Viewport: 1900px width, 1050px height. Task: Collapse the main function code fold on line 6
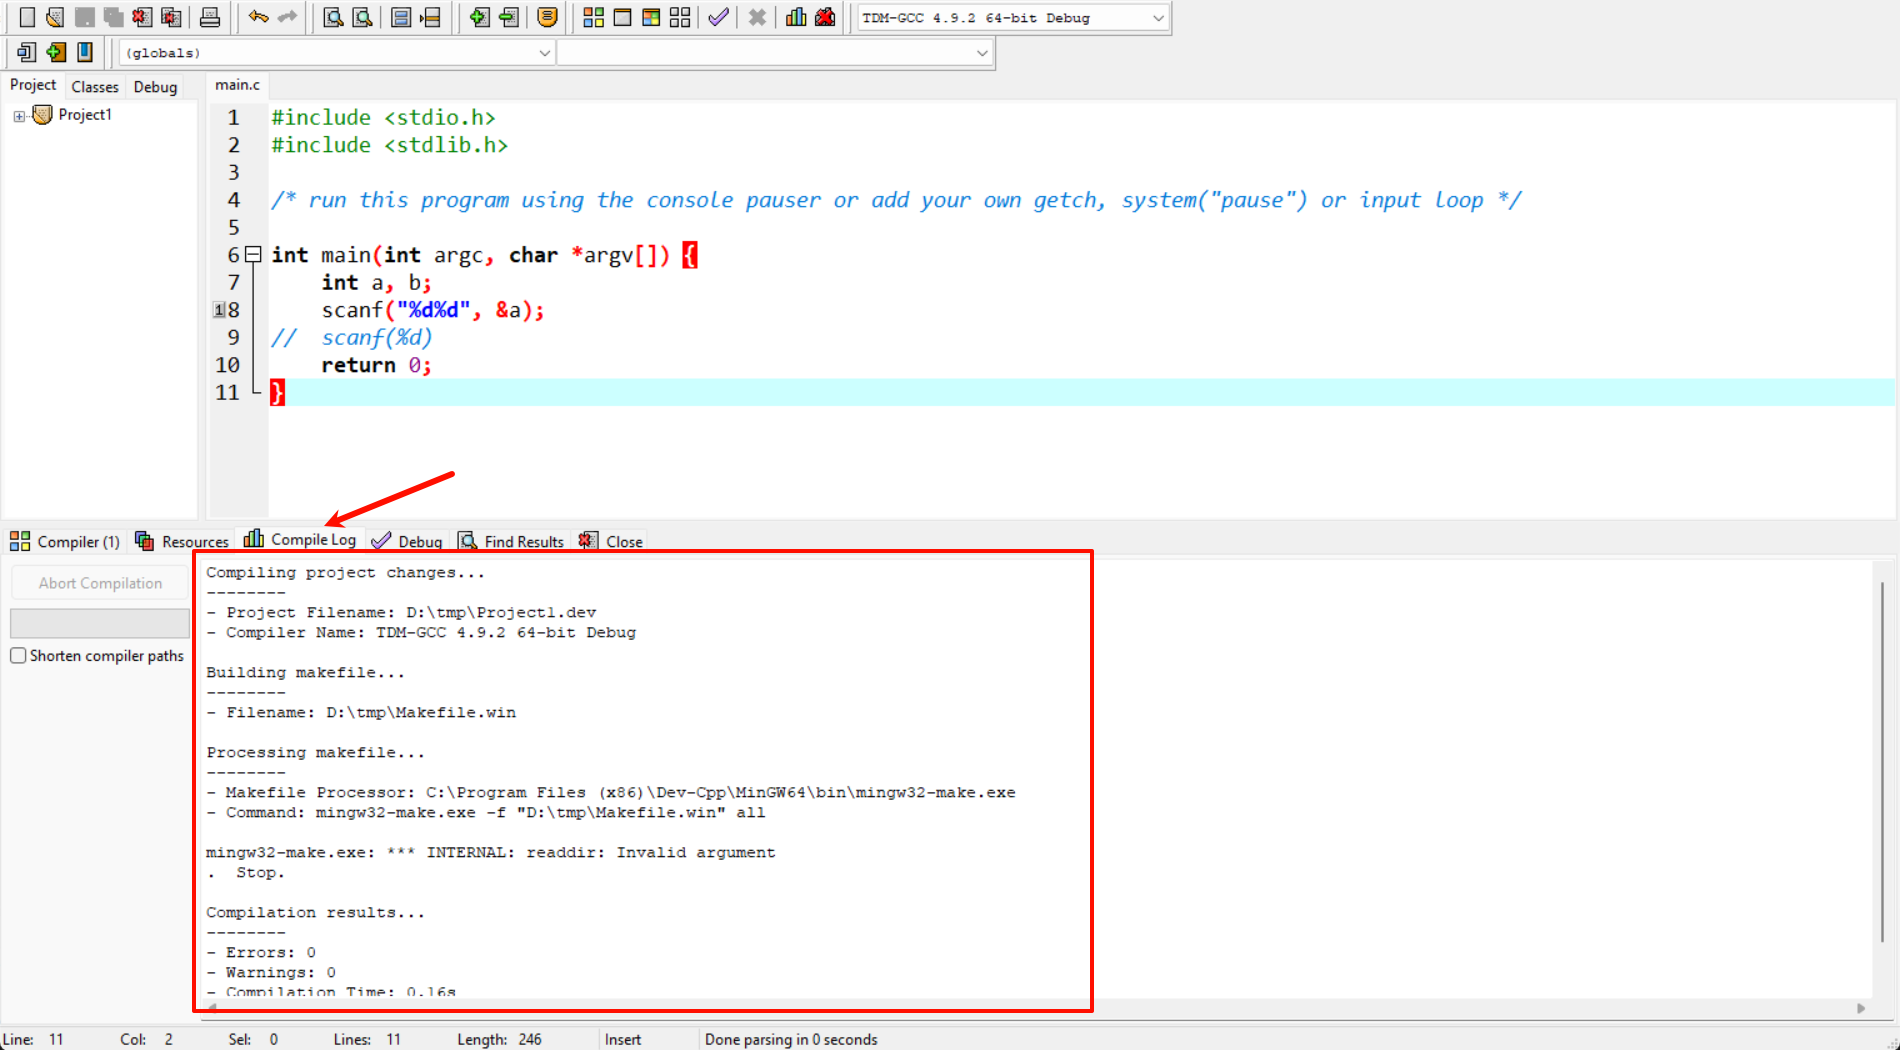pyautogui.click(x=254, y=255)
